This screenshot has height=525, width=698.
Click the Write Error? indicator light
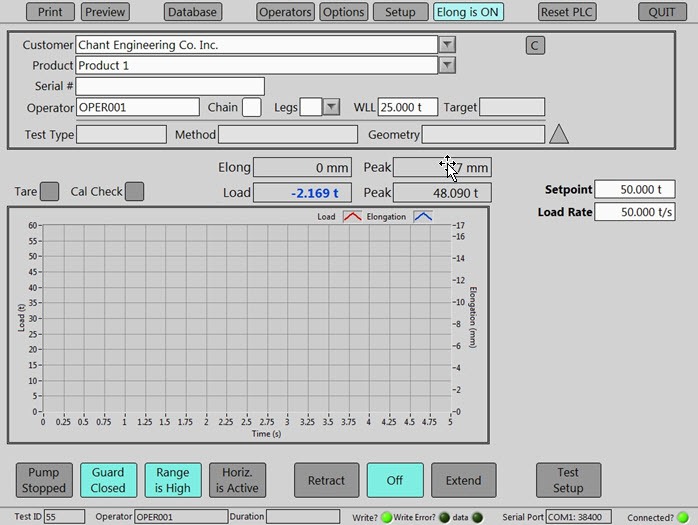[444, 517]
